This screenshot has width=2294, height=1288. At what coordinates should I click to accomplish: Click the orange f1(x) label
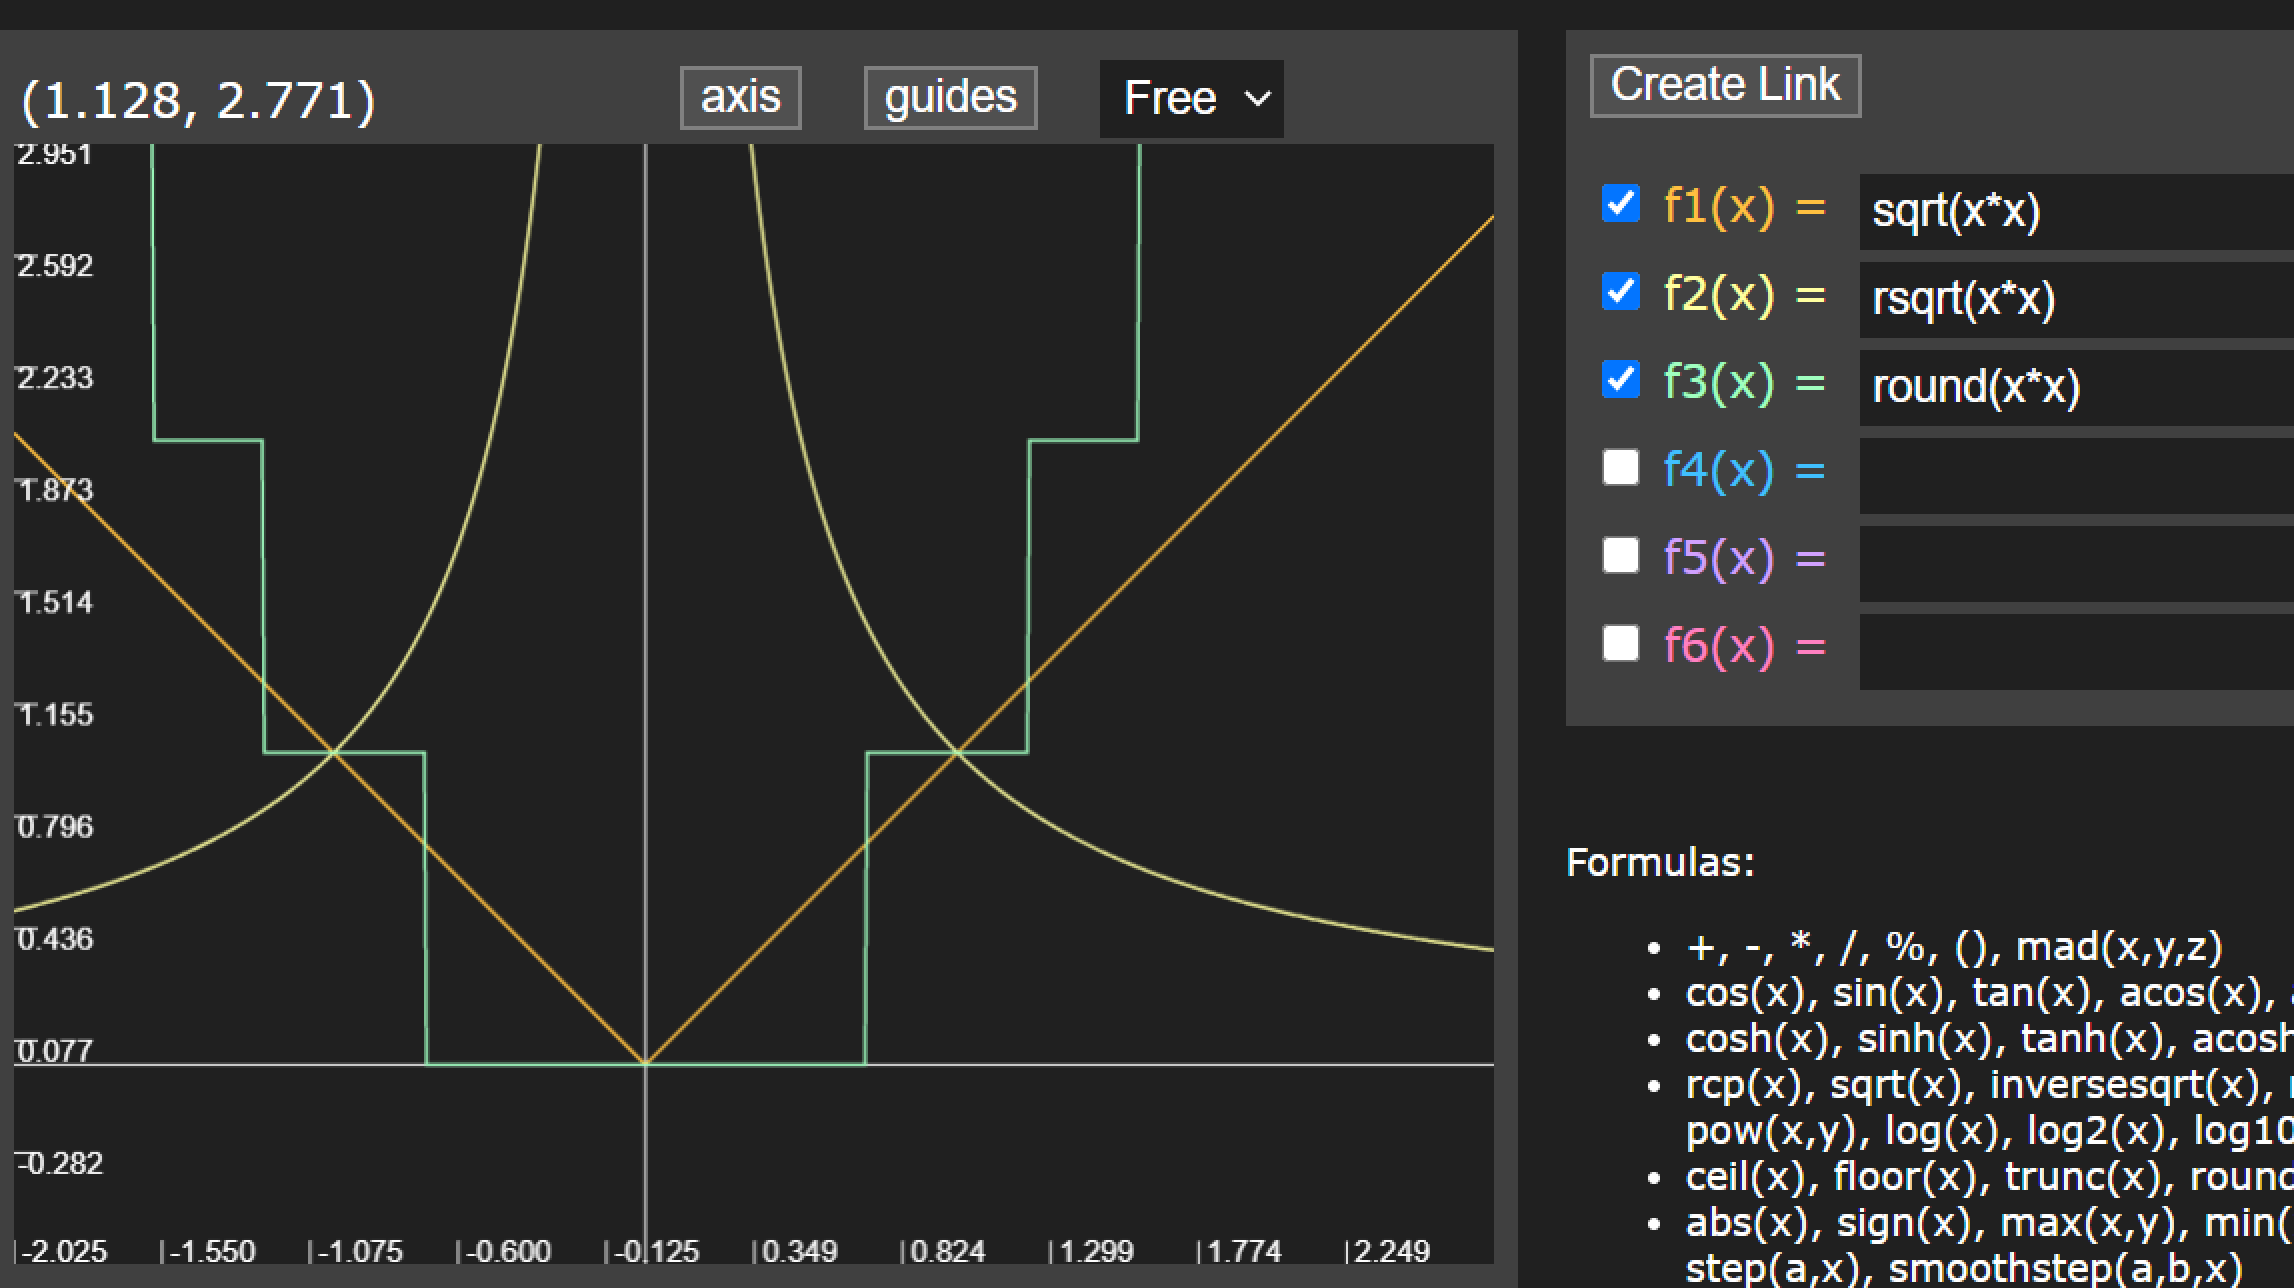click(x=1718, y=207)
